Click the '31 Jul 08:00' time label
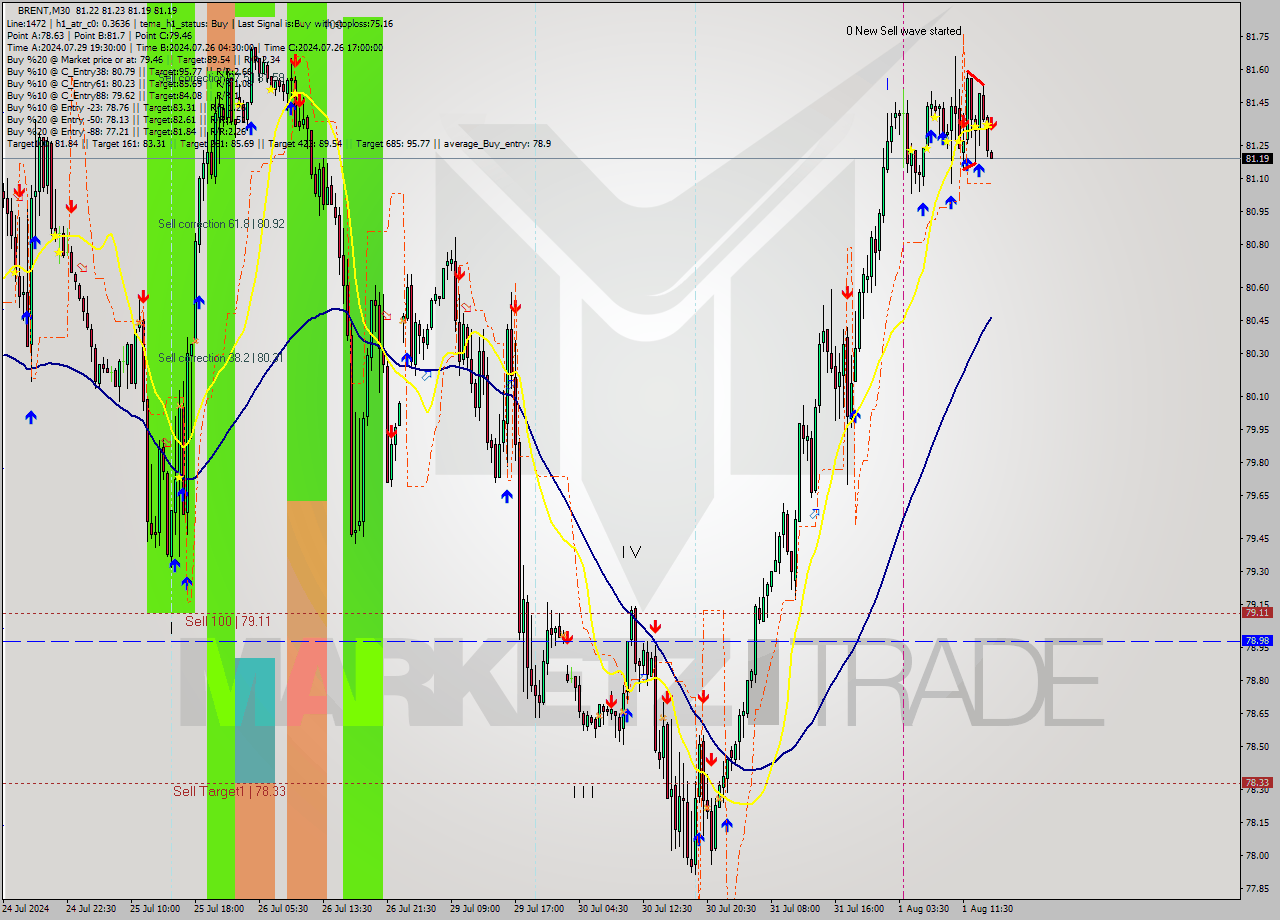1280x920 pixels. pyautogui.click(x=795, y=909)
